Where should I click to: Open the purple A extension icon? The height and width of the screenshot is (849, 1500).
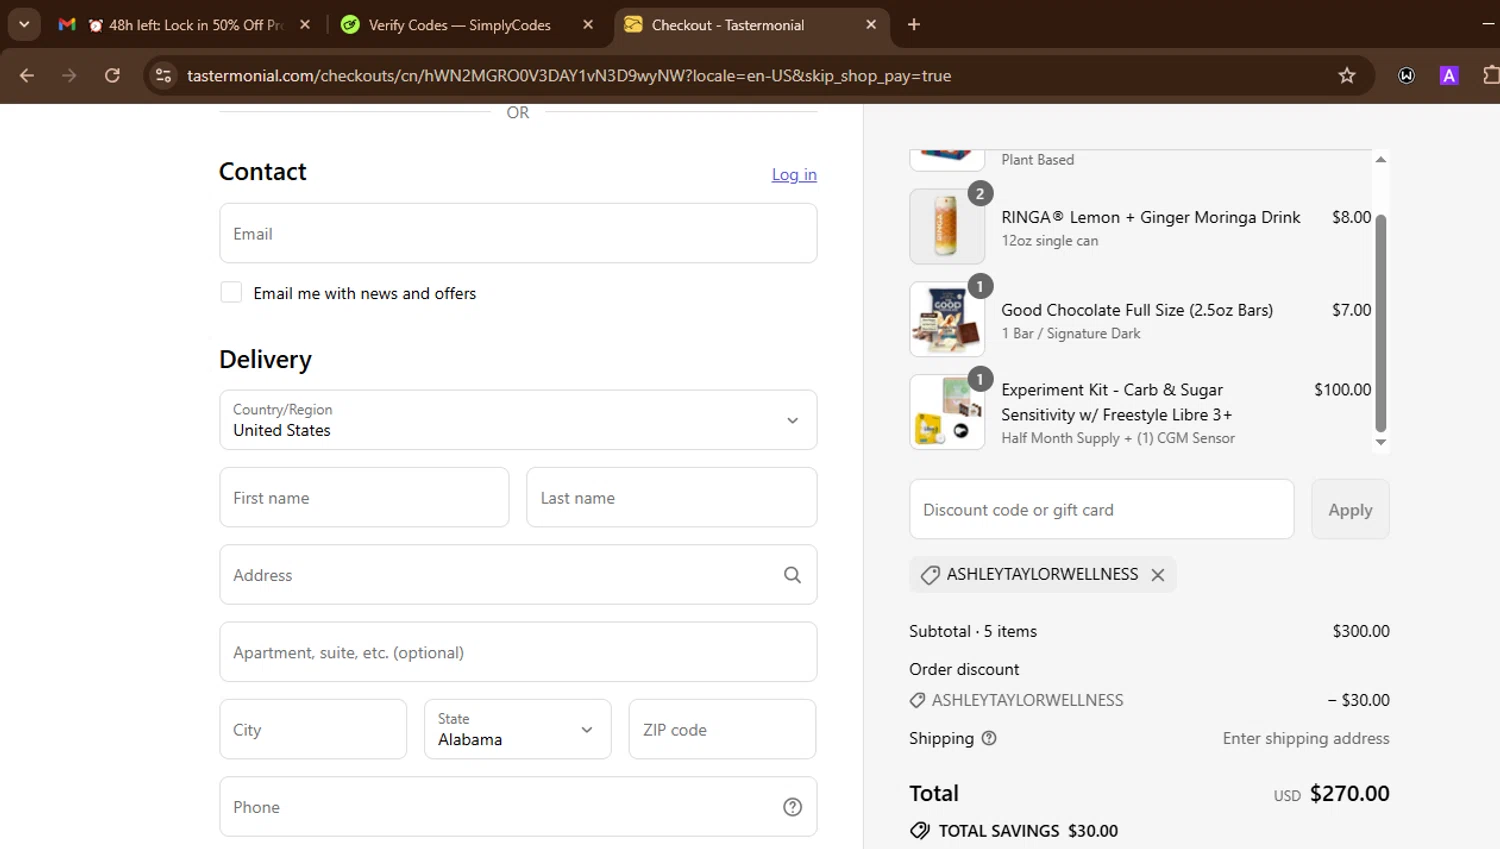click(1449, 75)
